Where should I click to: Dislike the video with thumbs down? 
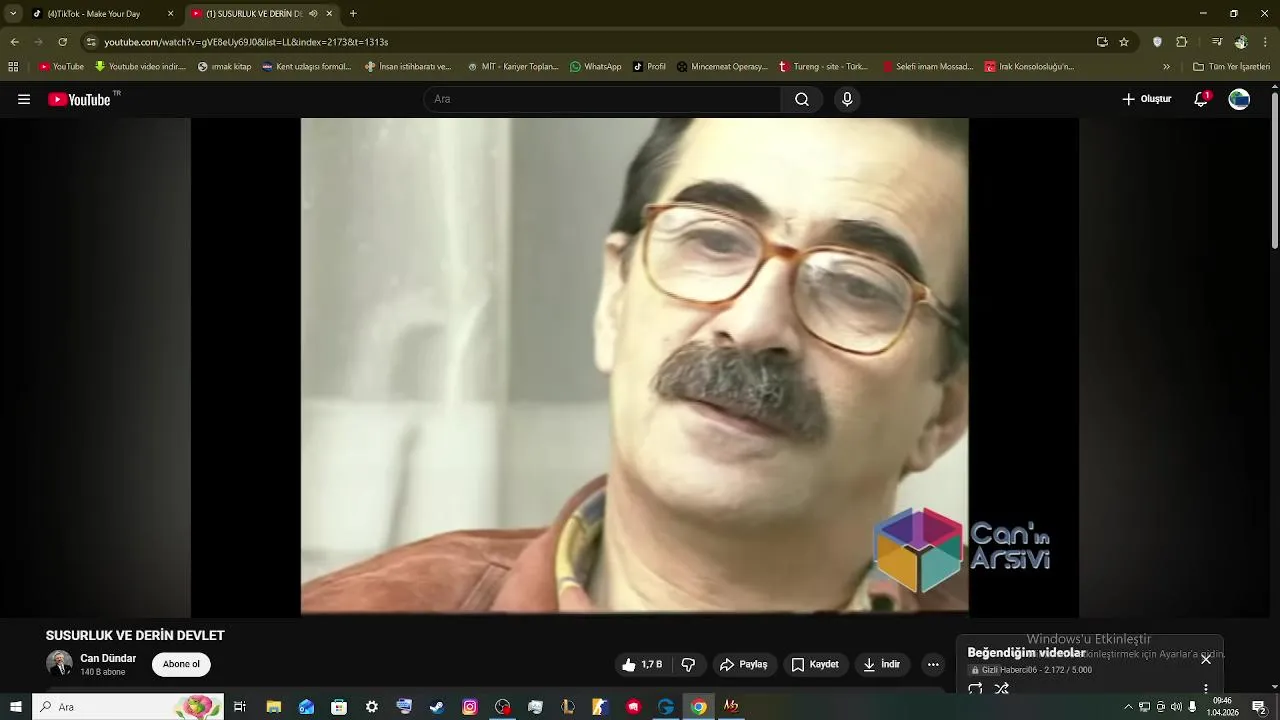tap(688, 665)
